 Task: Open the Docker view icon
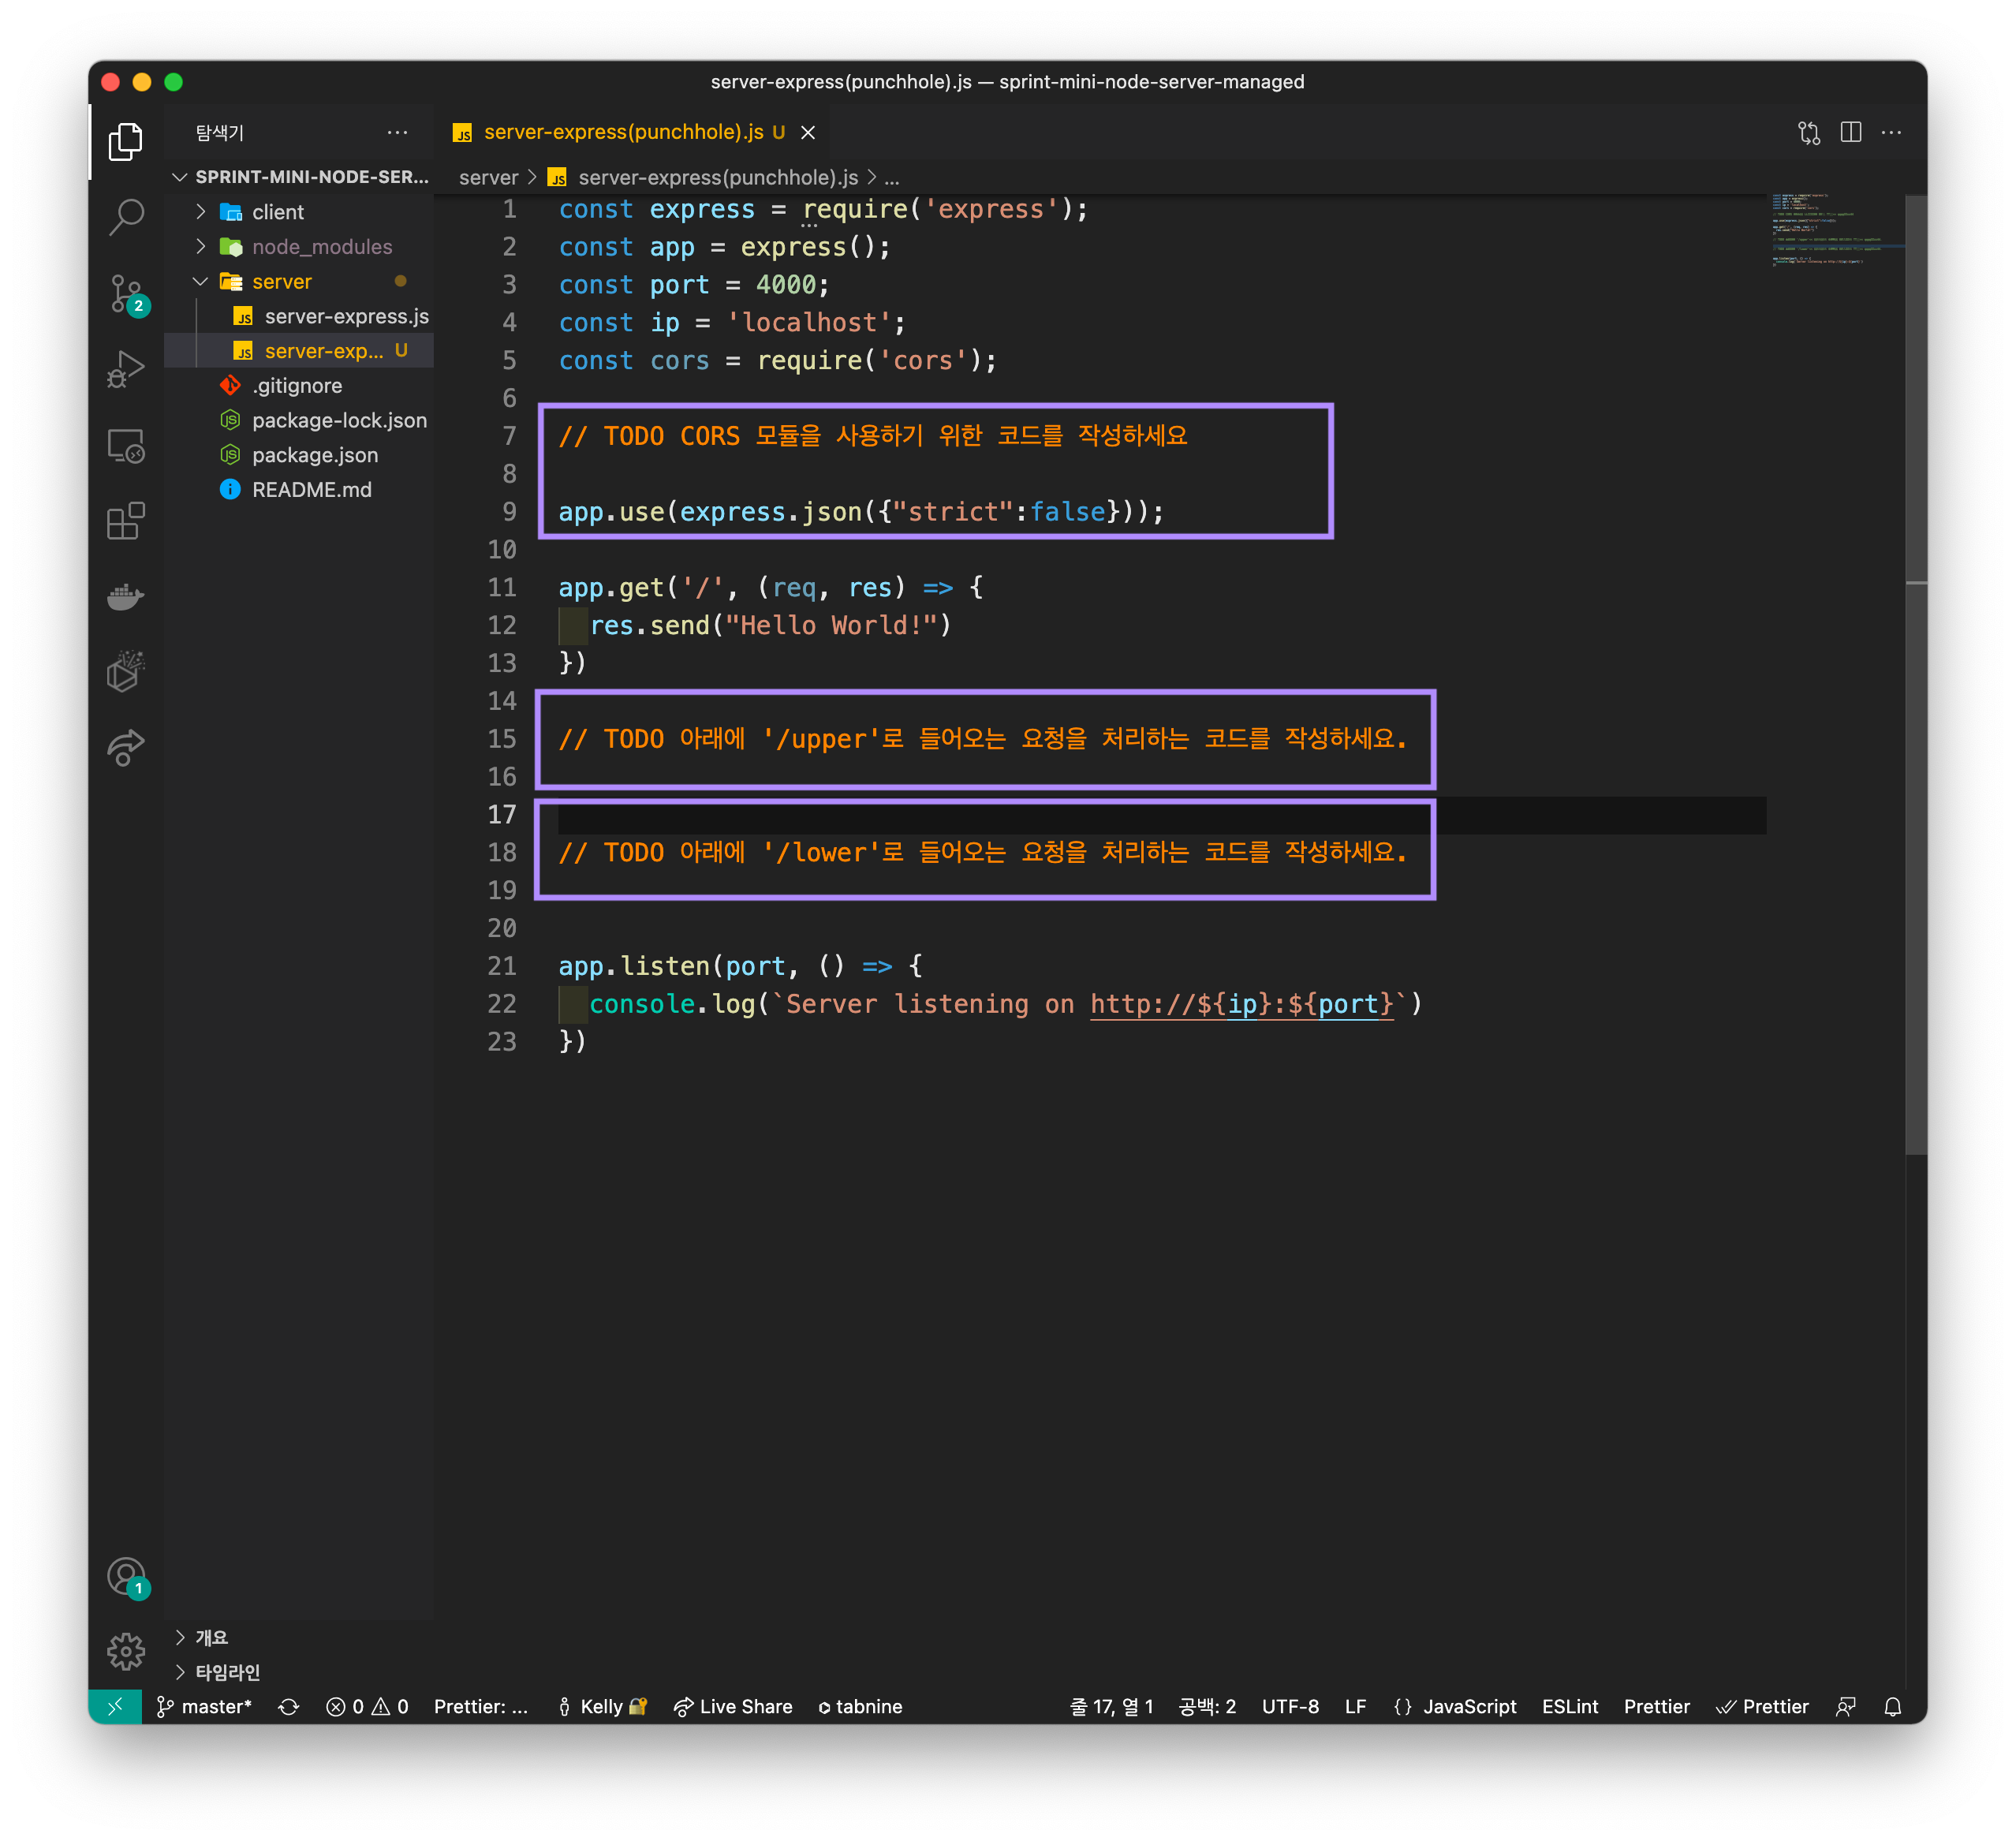(x=126, y=597)
